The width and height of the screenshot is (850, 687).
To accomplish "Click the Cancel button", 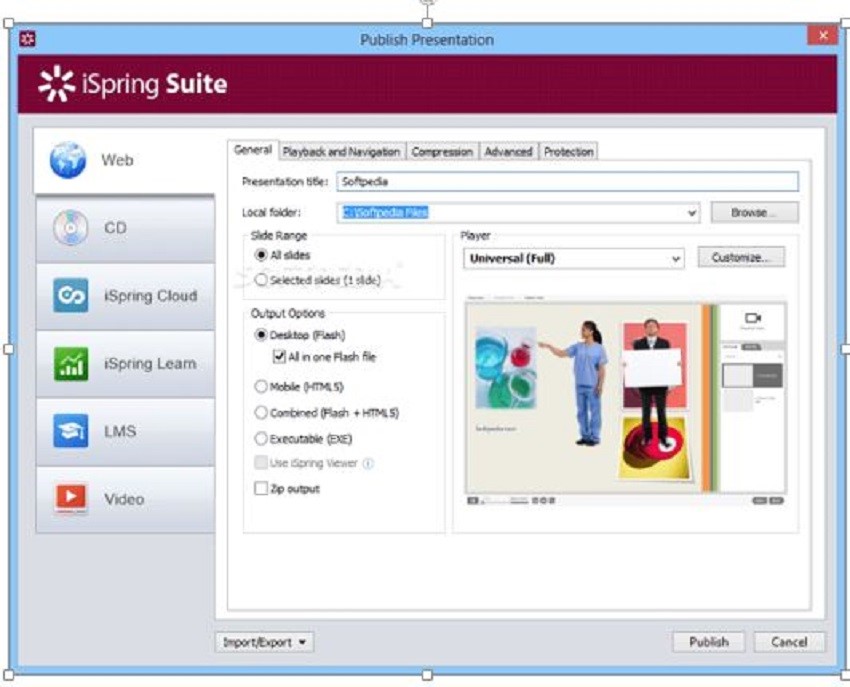I will tap(789, 642).
